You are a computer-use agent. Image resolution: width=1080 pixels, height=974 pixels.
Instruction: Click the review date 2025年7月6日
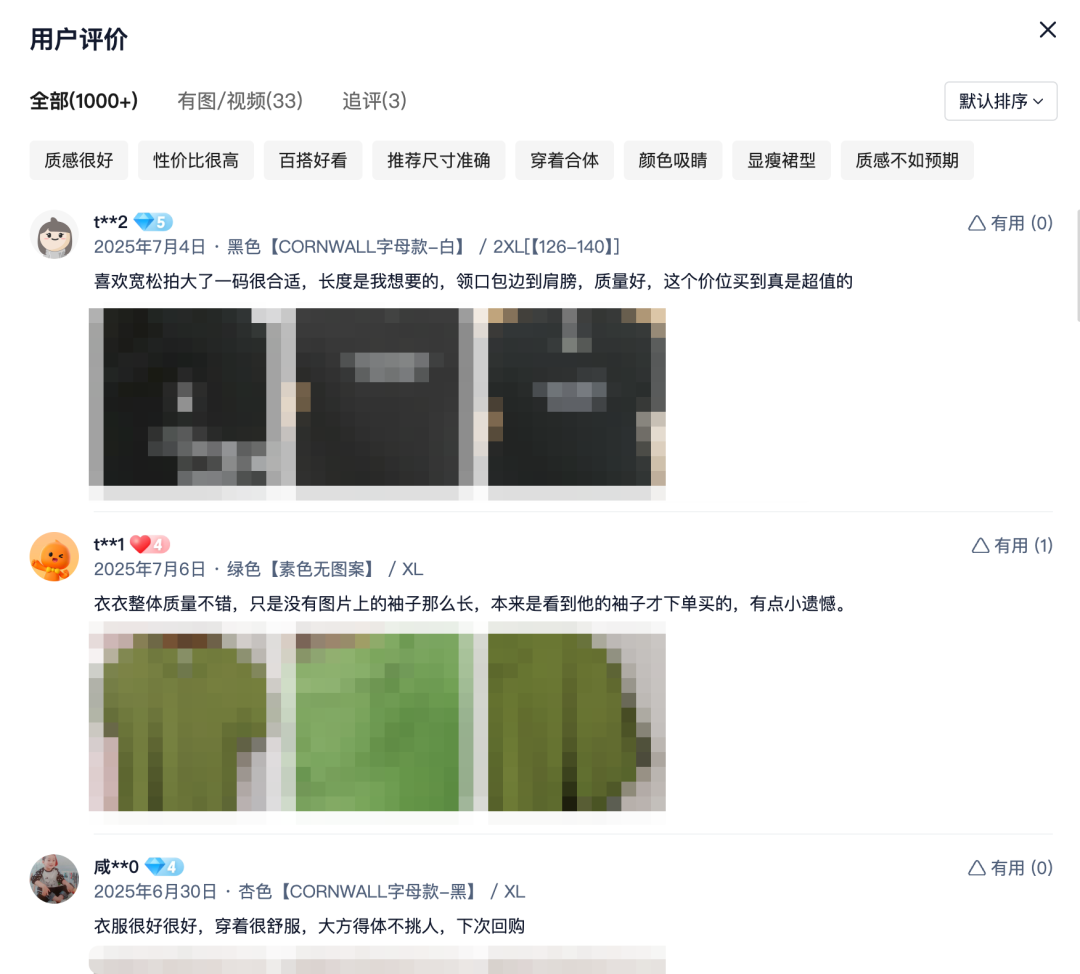(x=149, y=569)
